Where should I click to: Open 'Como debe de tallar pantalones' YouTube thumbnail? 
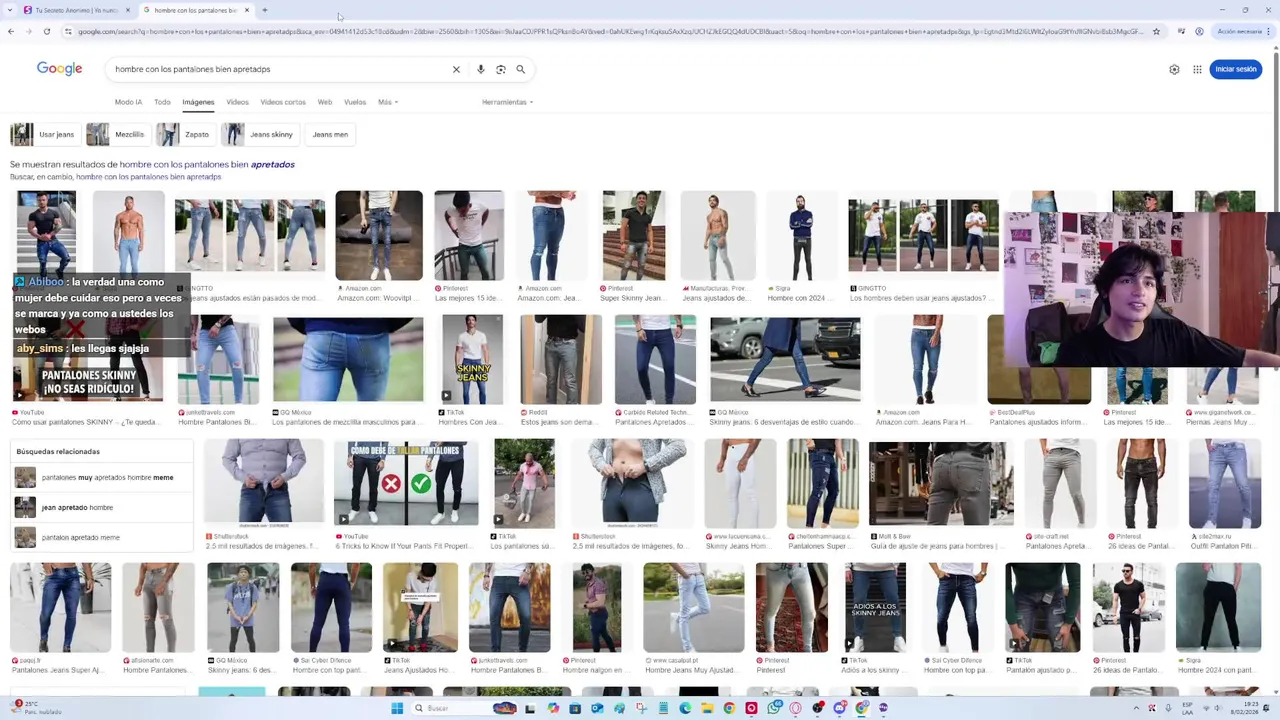point(406,483)
